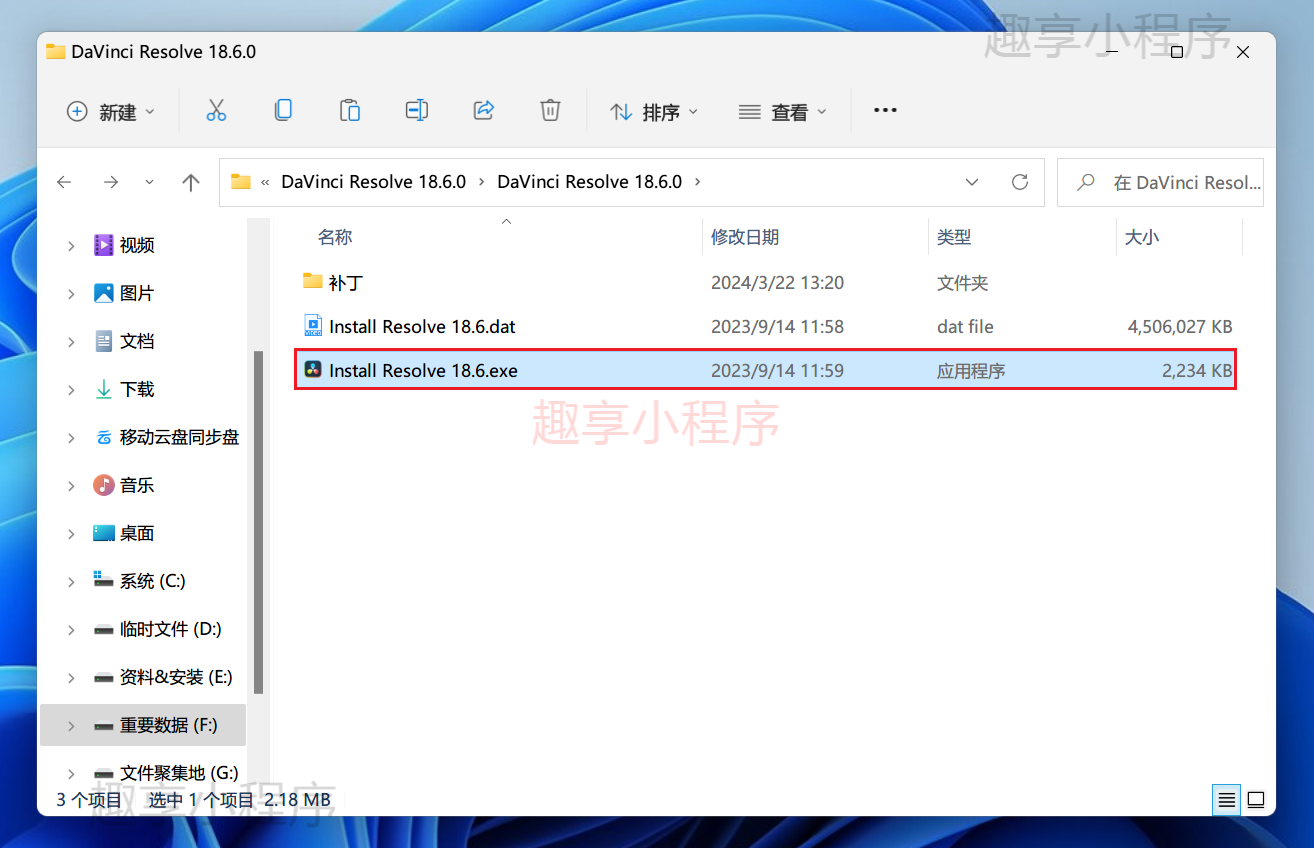
Task: Click the 移动云盘同步盘 cloud icon
Action: (104, 437)
